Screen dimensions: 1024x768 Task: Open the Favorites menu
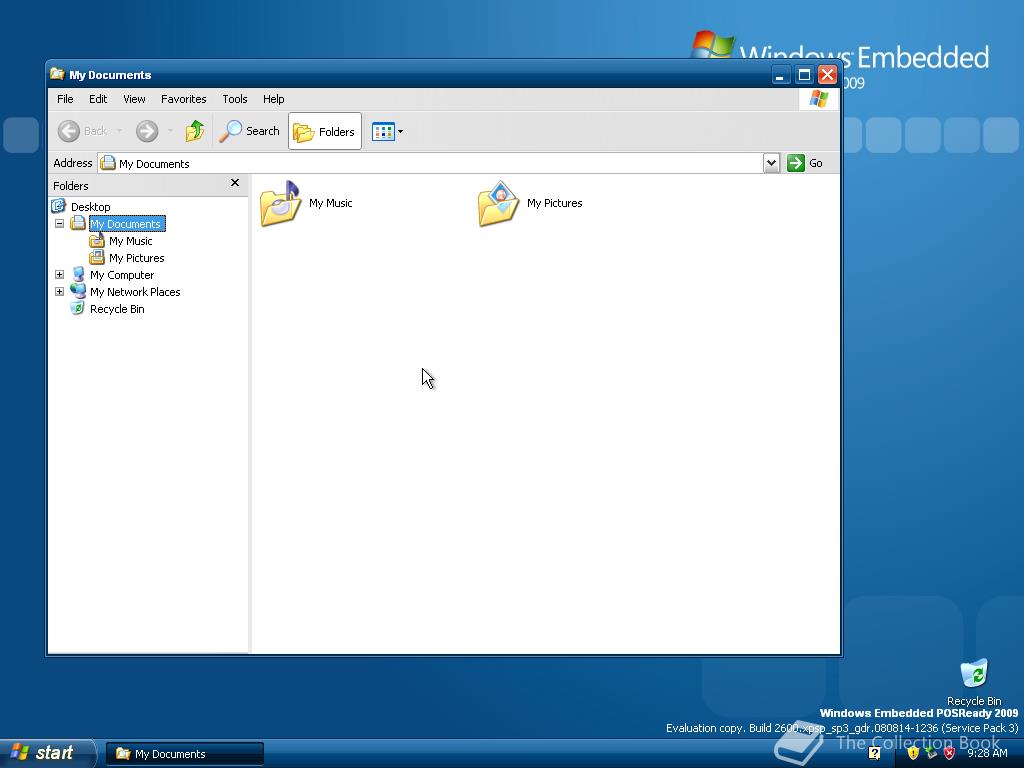(184, 99)
